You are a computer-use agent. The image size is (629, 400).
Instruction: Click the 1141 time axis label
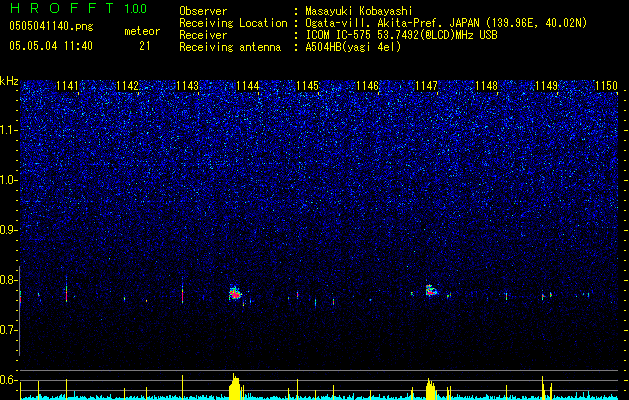click(x=67, y=86)
